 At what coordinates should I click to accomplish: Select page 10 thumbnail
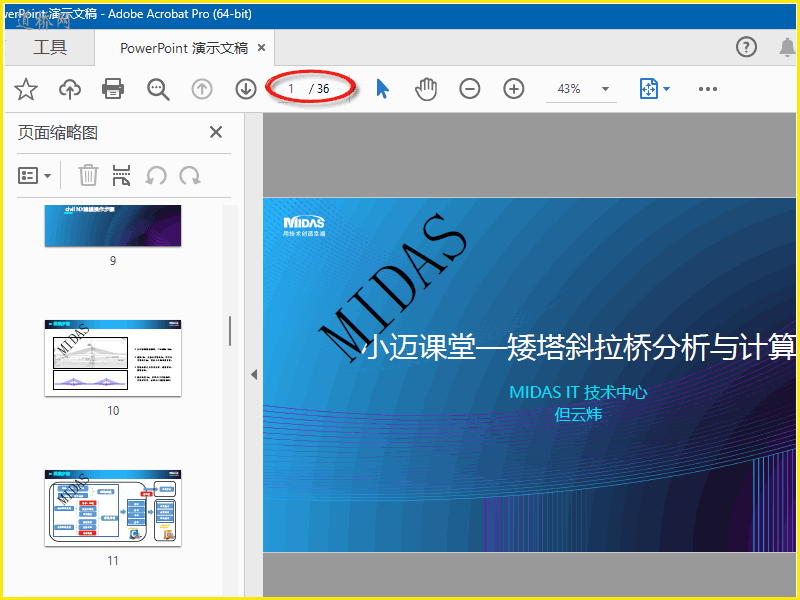pyautogui.click(x=113, y=358)
